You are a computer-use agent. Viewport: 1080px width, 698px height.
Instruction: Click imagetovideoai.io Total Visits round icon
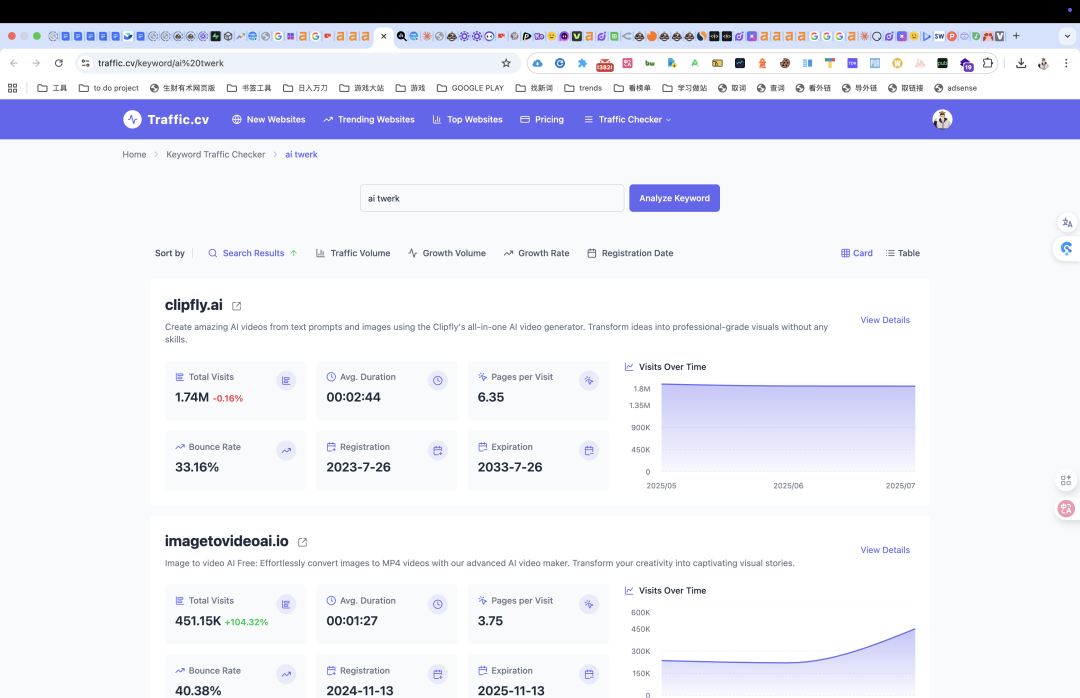(286, 604)
